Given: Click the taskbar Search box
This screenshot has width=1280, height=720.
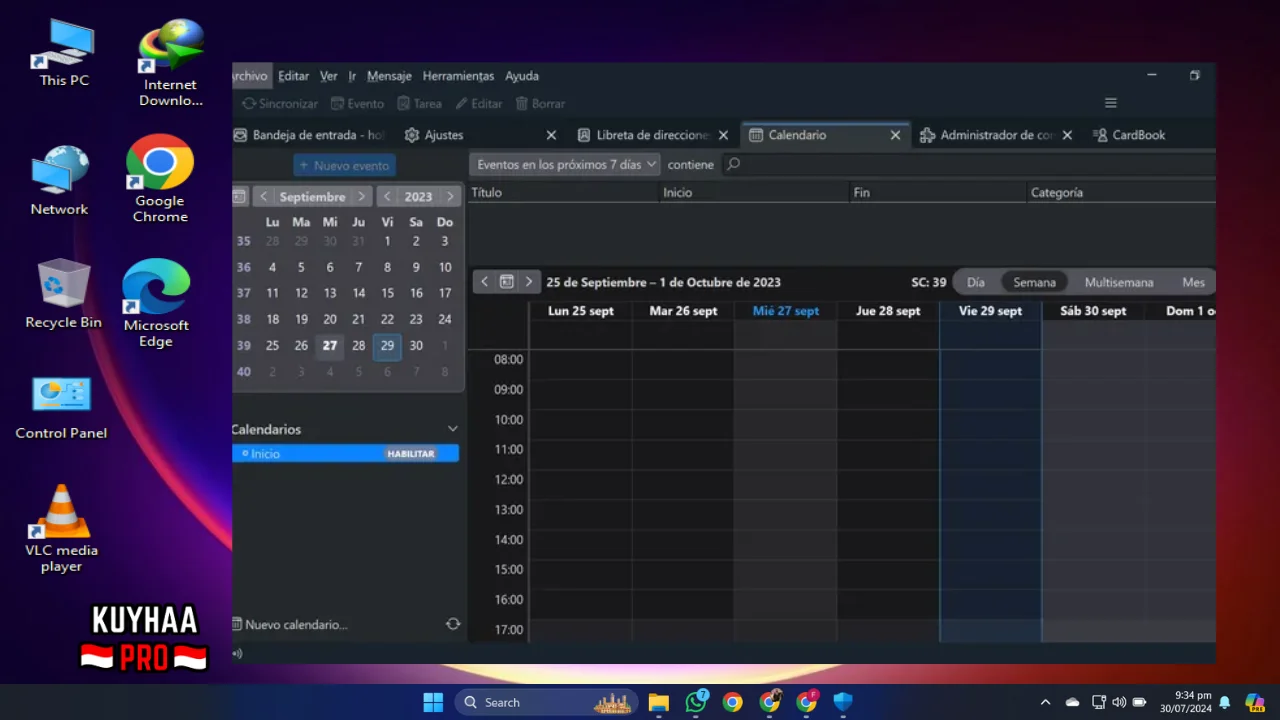Looking at the screenshot, I should tap(548, 702).
